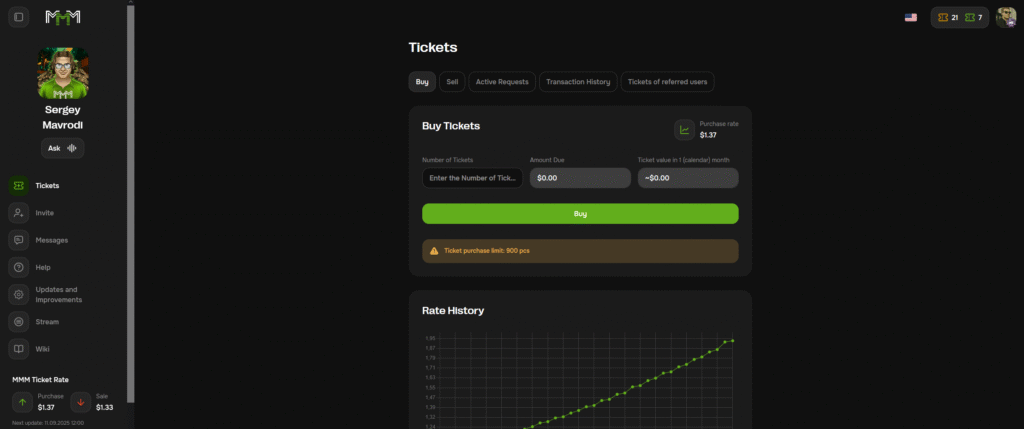
Task: Open the Stream page icon
Action: [19, 322]
